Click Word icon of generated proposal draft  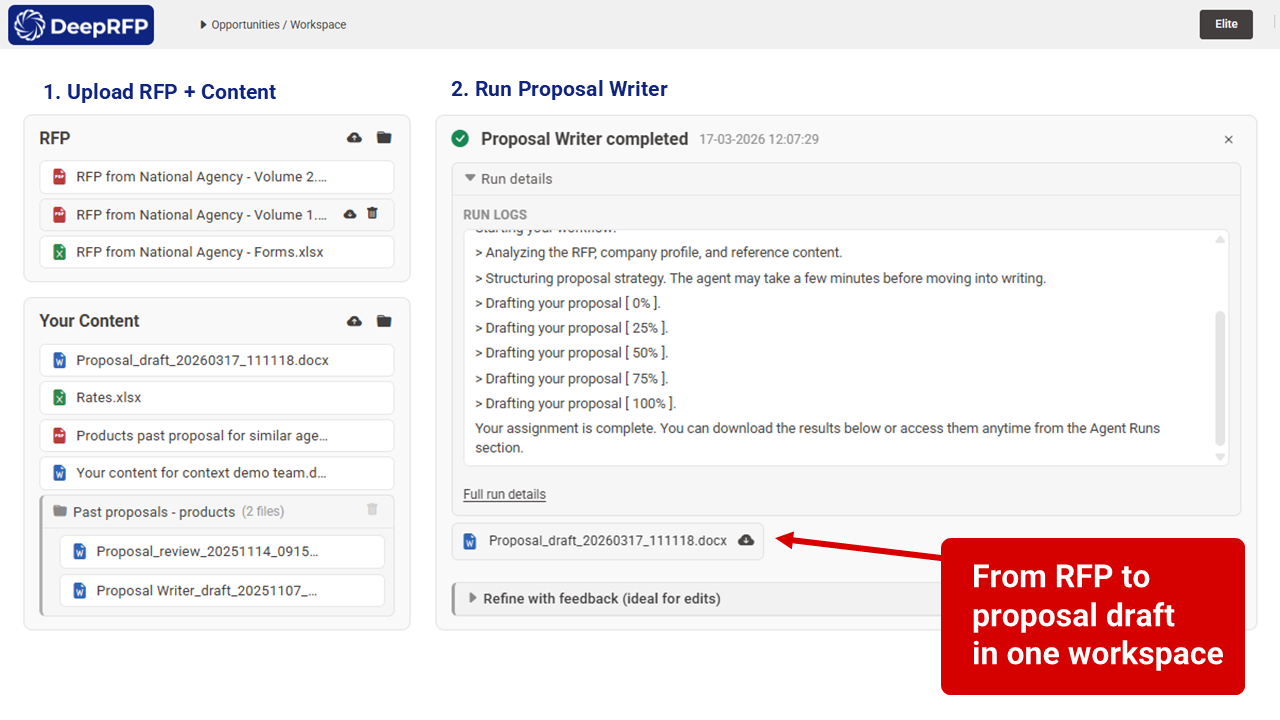tap(470, 541)
